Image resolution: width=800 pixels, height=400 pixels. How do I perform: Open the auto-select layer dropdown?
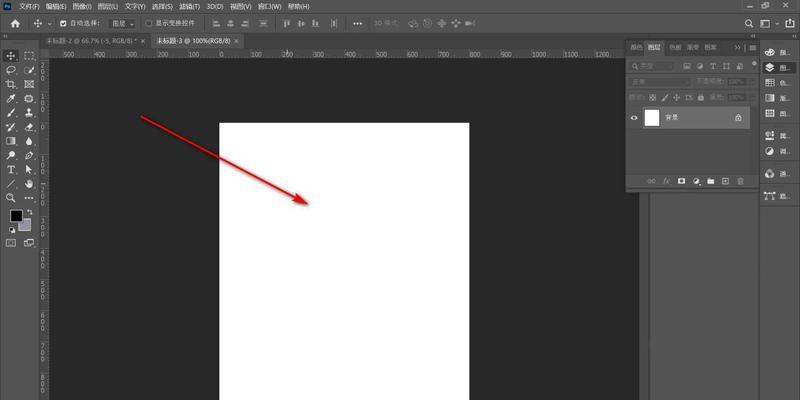coord(123,23)
